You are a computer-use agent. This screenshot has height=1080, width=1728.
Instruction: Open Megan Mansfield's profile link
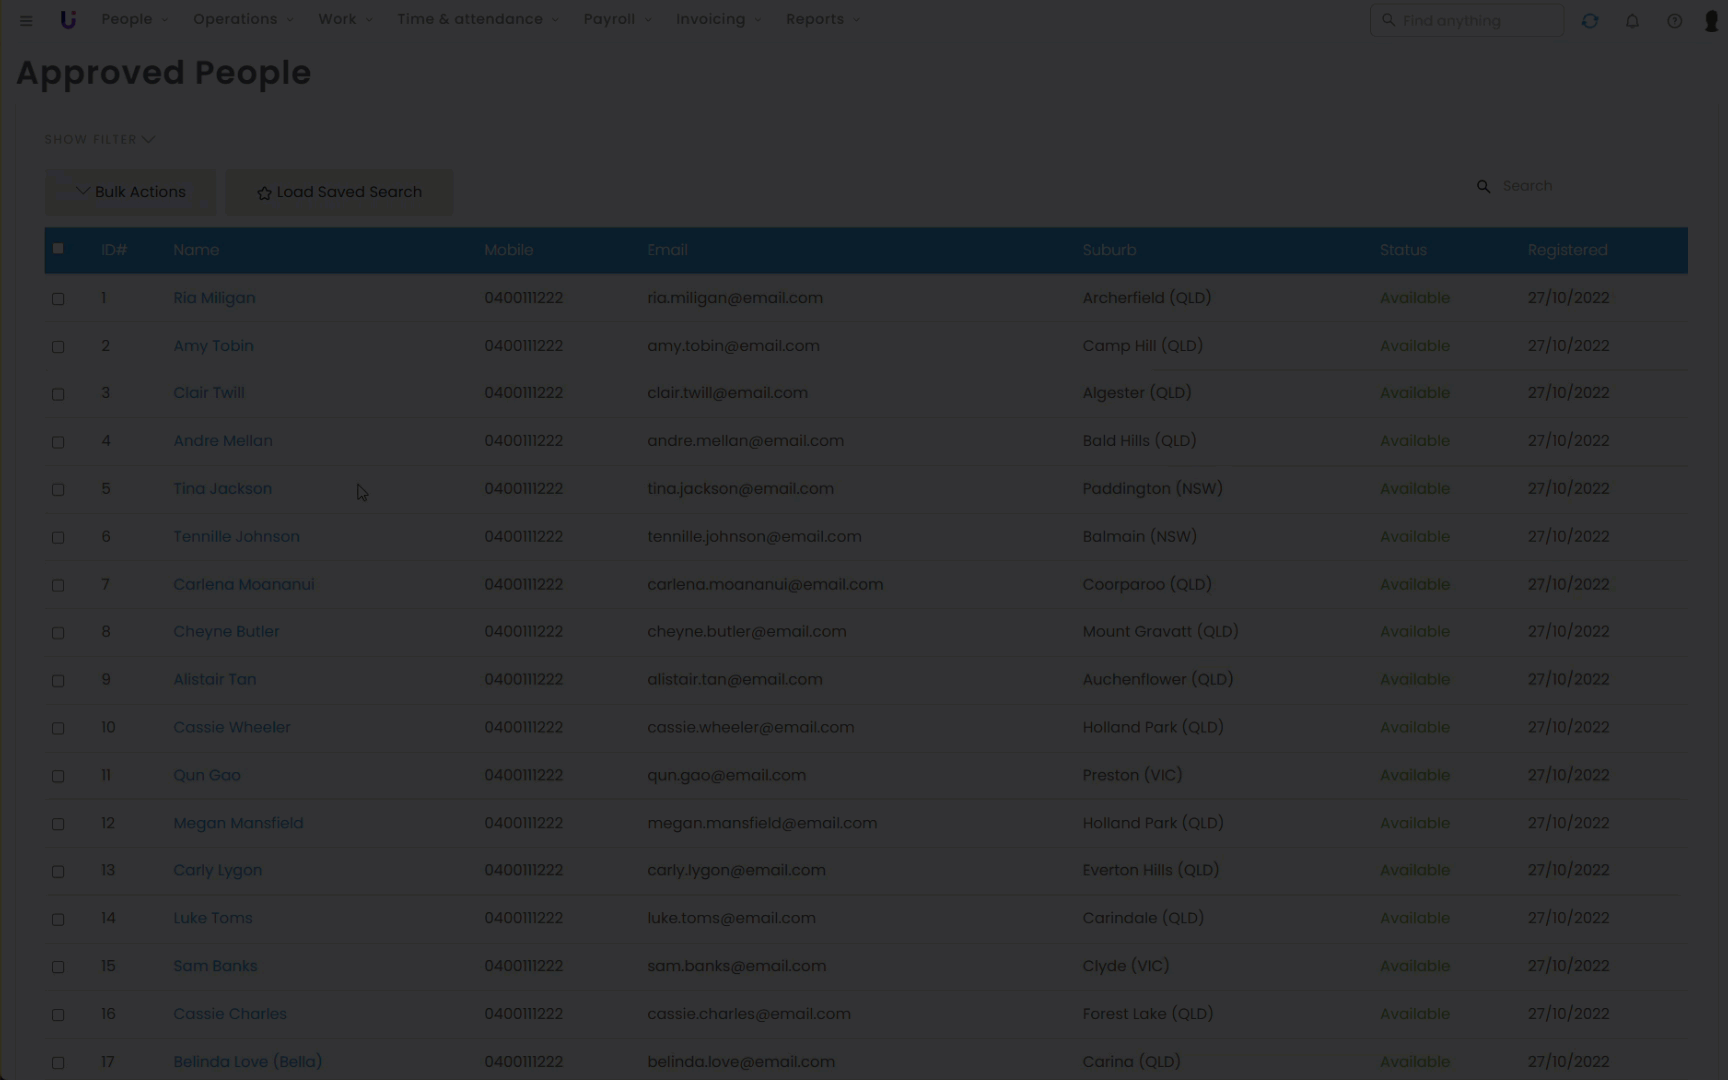coord(237,824)
